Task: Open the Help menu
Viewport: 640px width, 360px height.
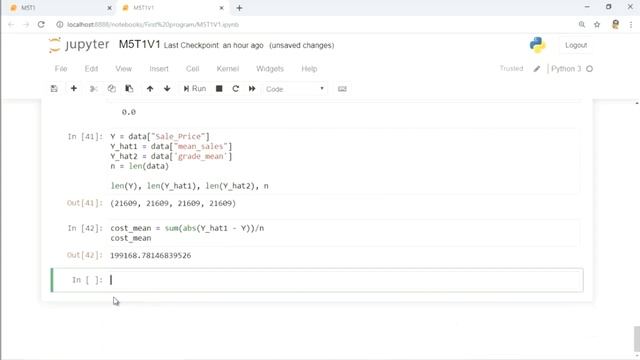Action: point(309,69)
